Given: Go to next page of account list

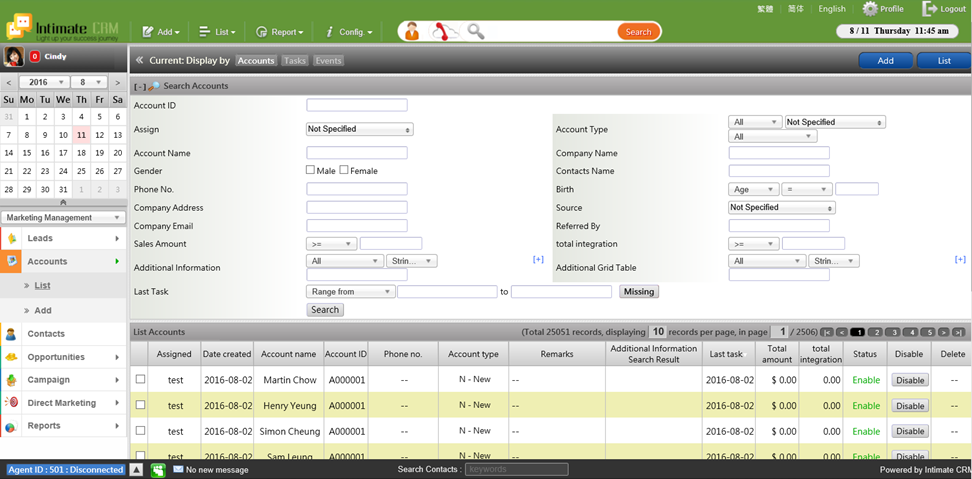Looking at the screenshot, I should 943,333.
